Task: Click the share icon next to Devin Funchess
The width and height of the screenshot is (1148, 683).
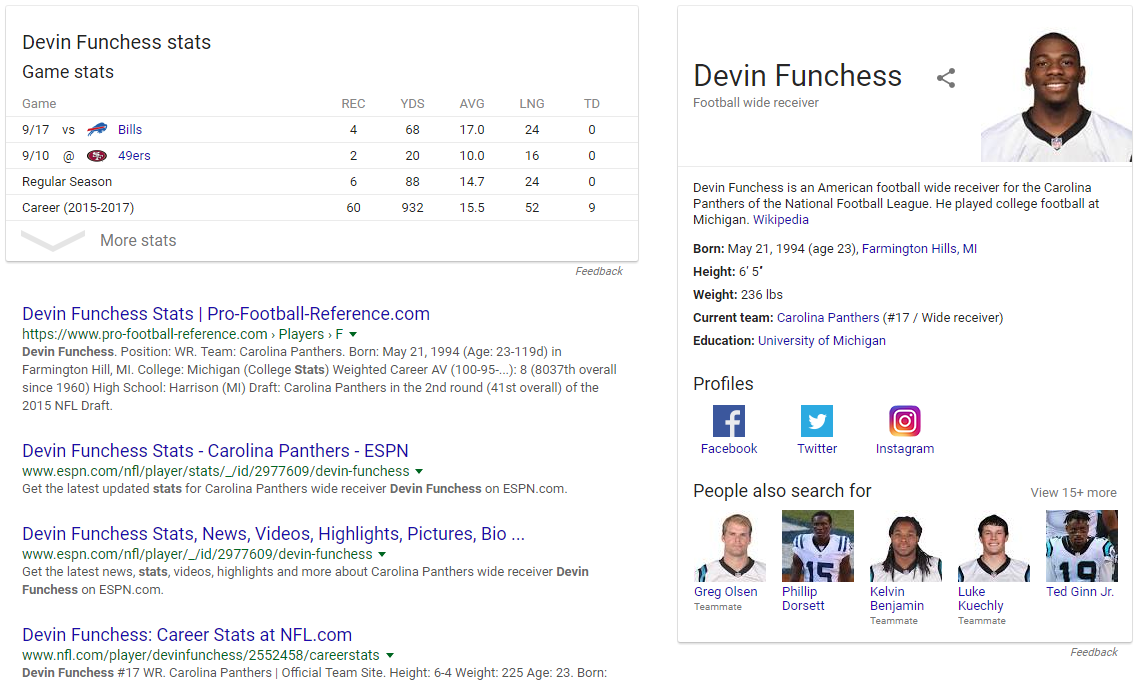Action: 946,78
